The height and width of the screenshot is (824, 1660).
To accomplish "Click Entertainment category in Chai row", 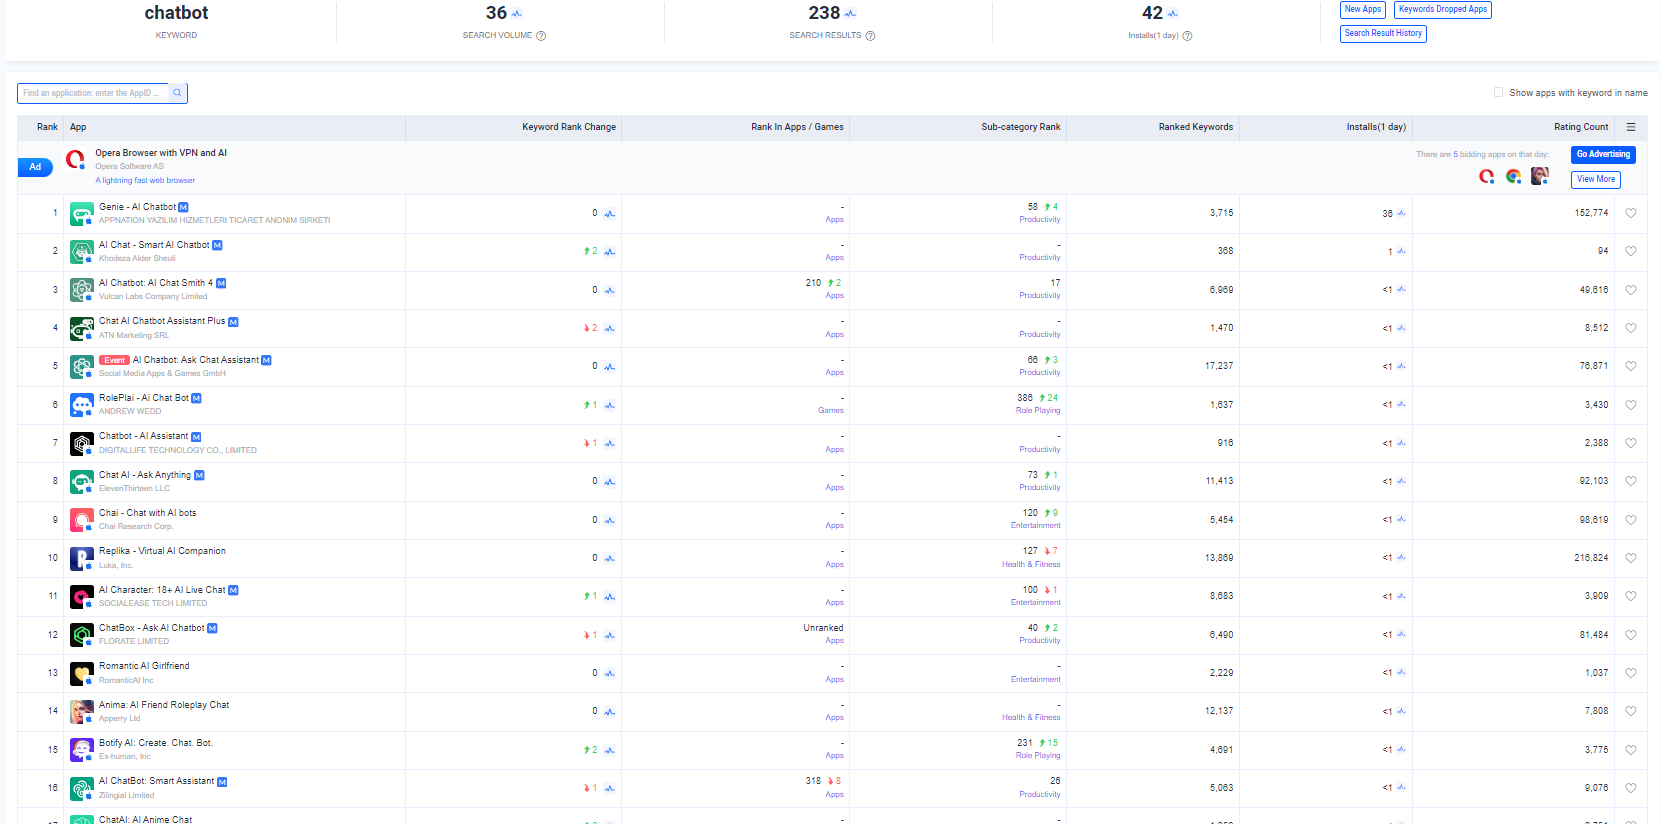I will (1035, 526).
